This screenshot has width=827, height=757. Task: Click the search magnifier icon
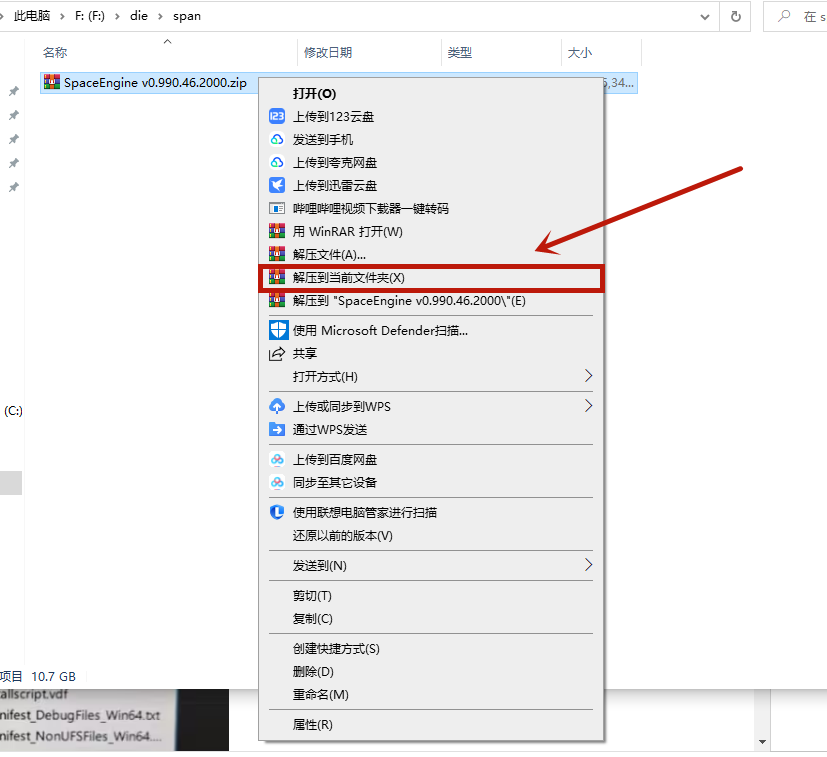pyautogui.click(x=784, y=16)
